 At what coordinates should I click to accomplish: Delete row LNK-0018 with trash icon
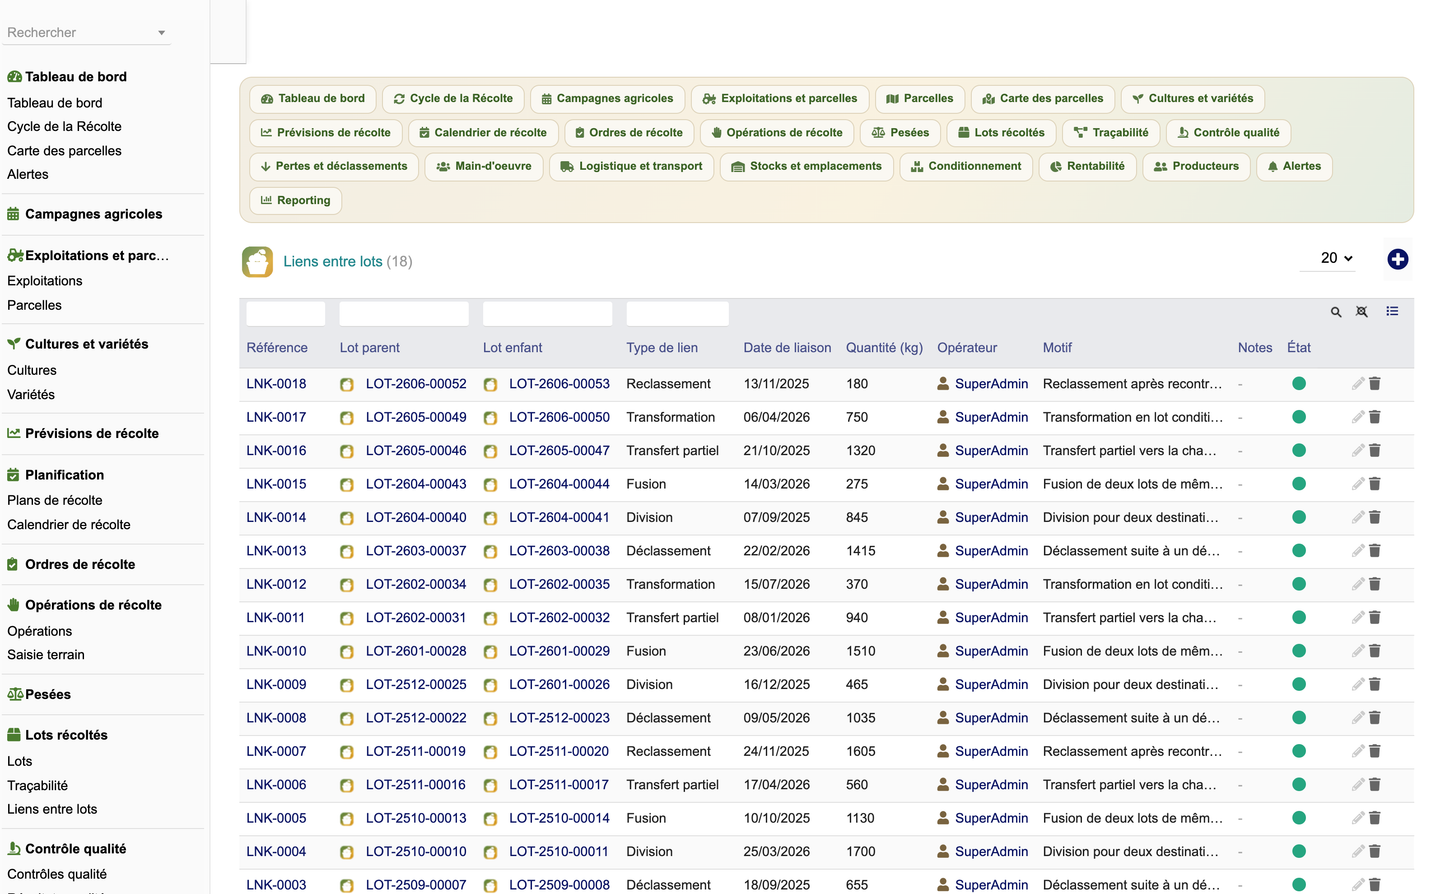[x=1375, y=383]
